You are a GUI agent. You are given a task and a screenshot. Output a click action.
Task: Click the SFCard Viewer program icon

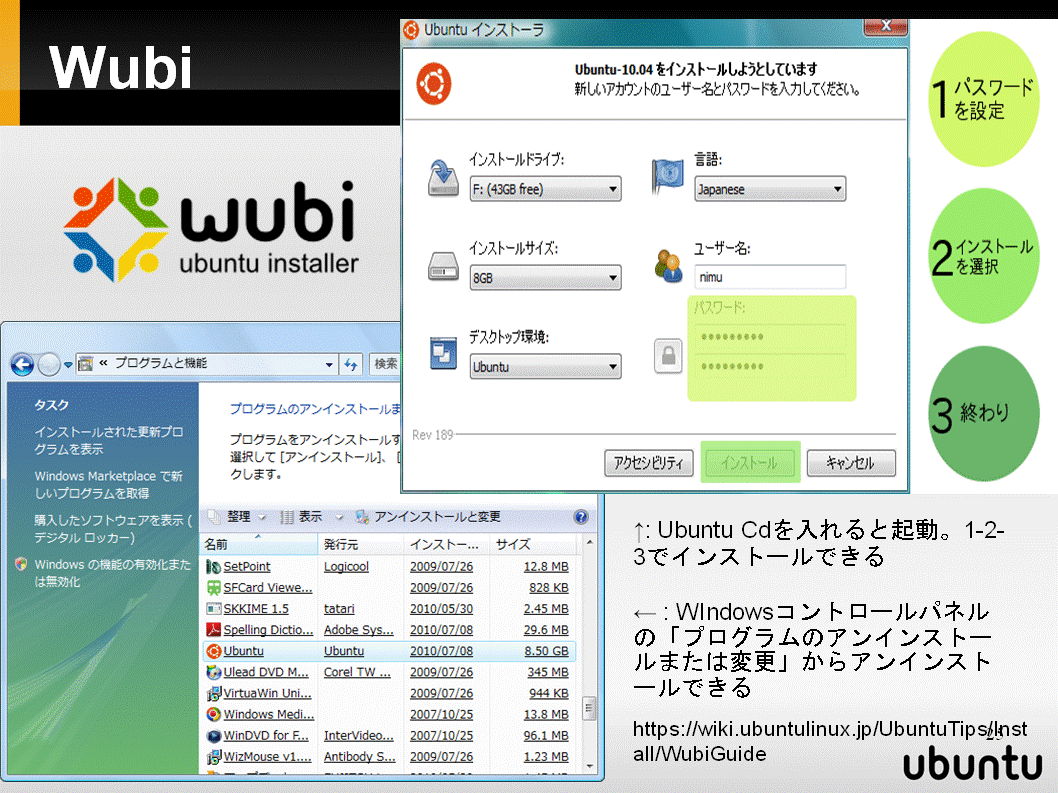213,588
